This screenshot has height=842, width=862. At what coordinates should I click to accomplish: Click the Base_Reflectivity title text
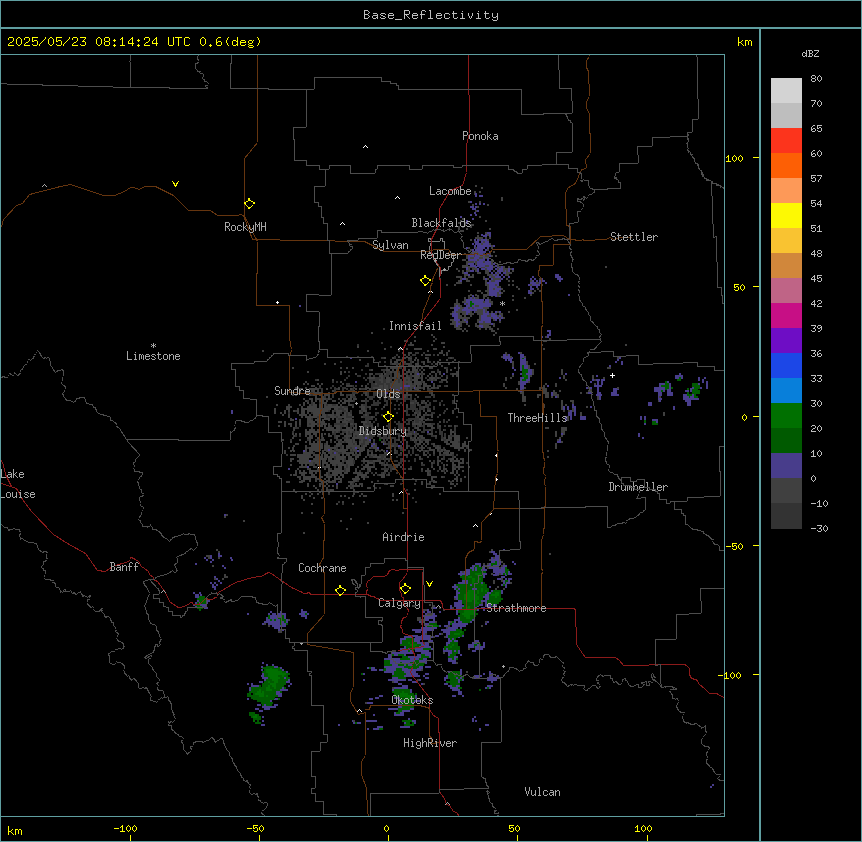431,15
